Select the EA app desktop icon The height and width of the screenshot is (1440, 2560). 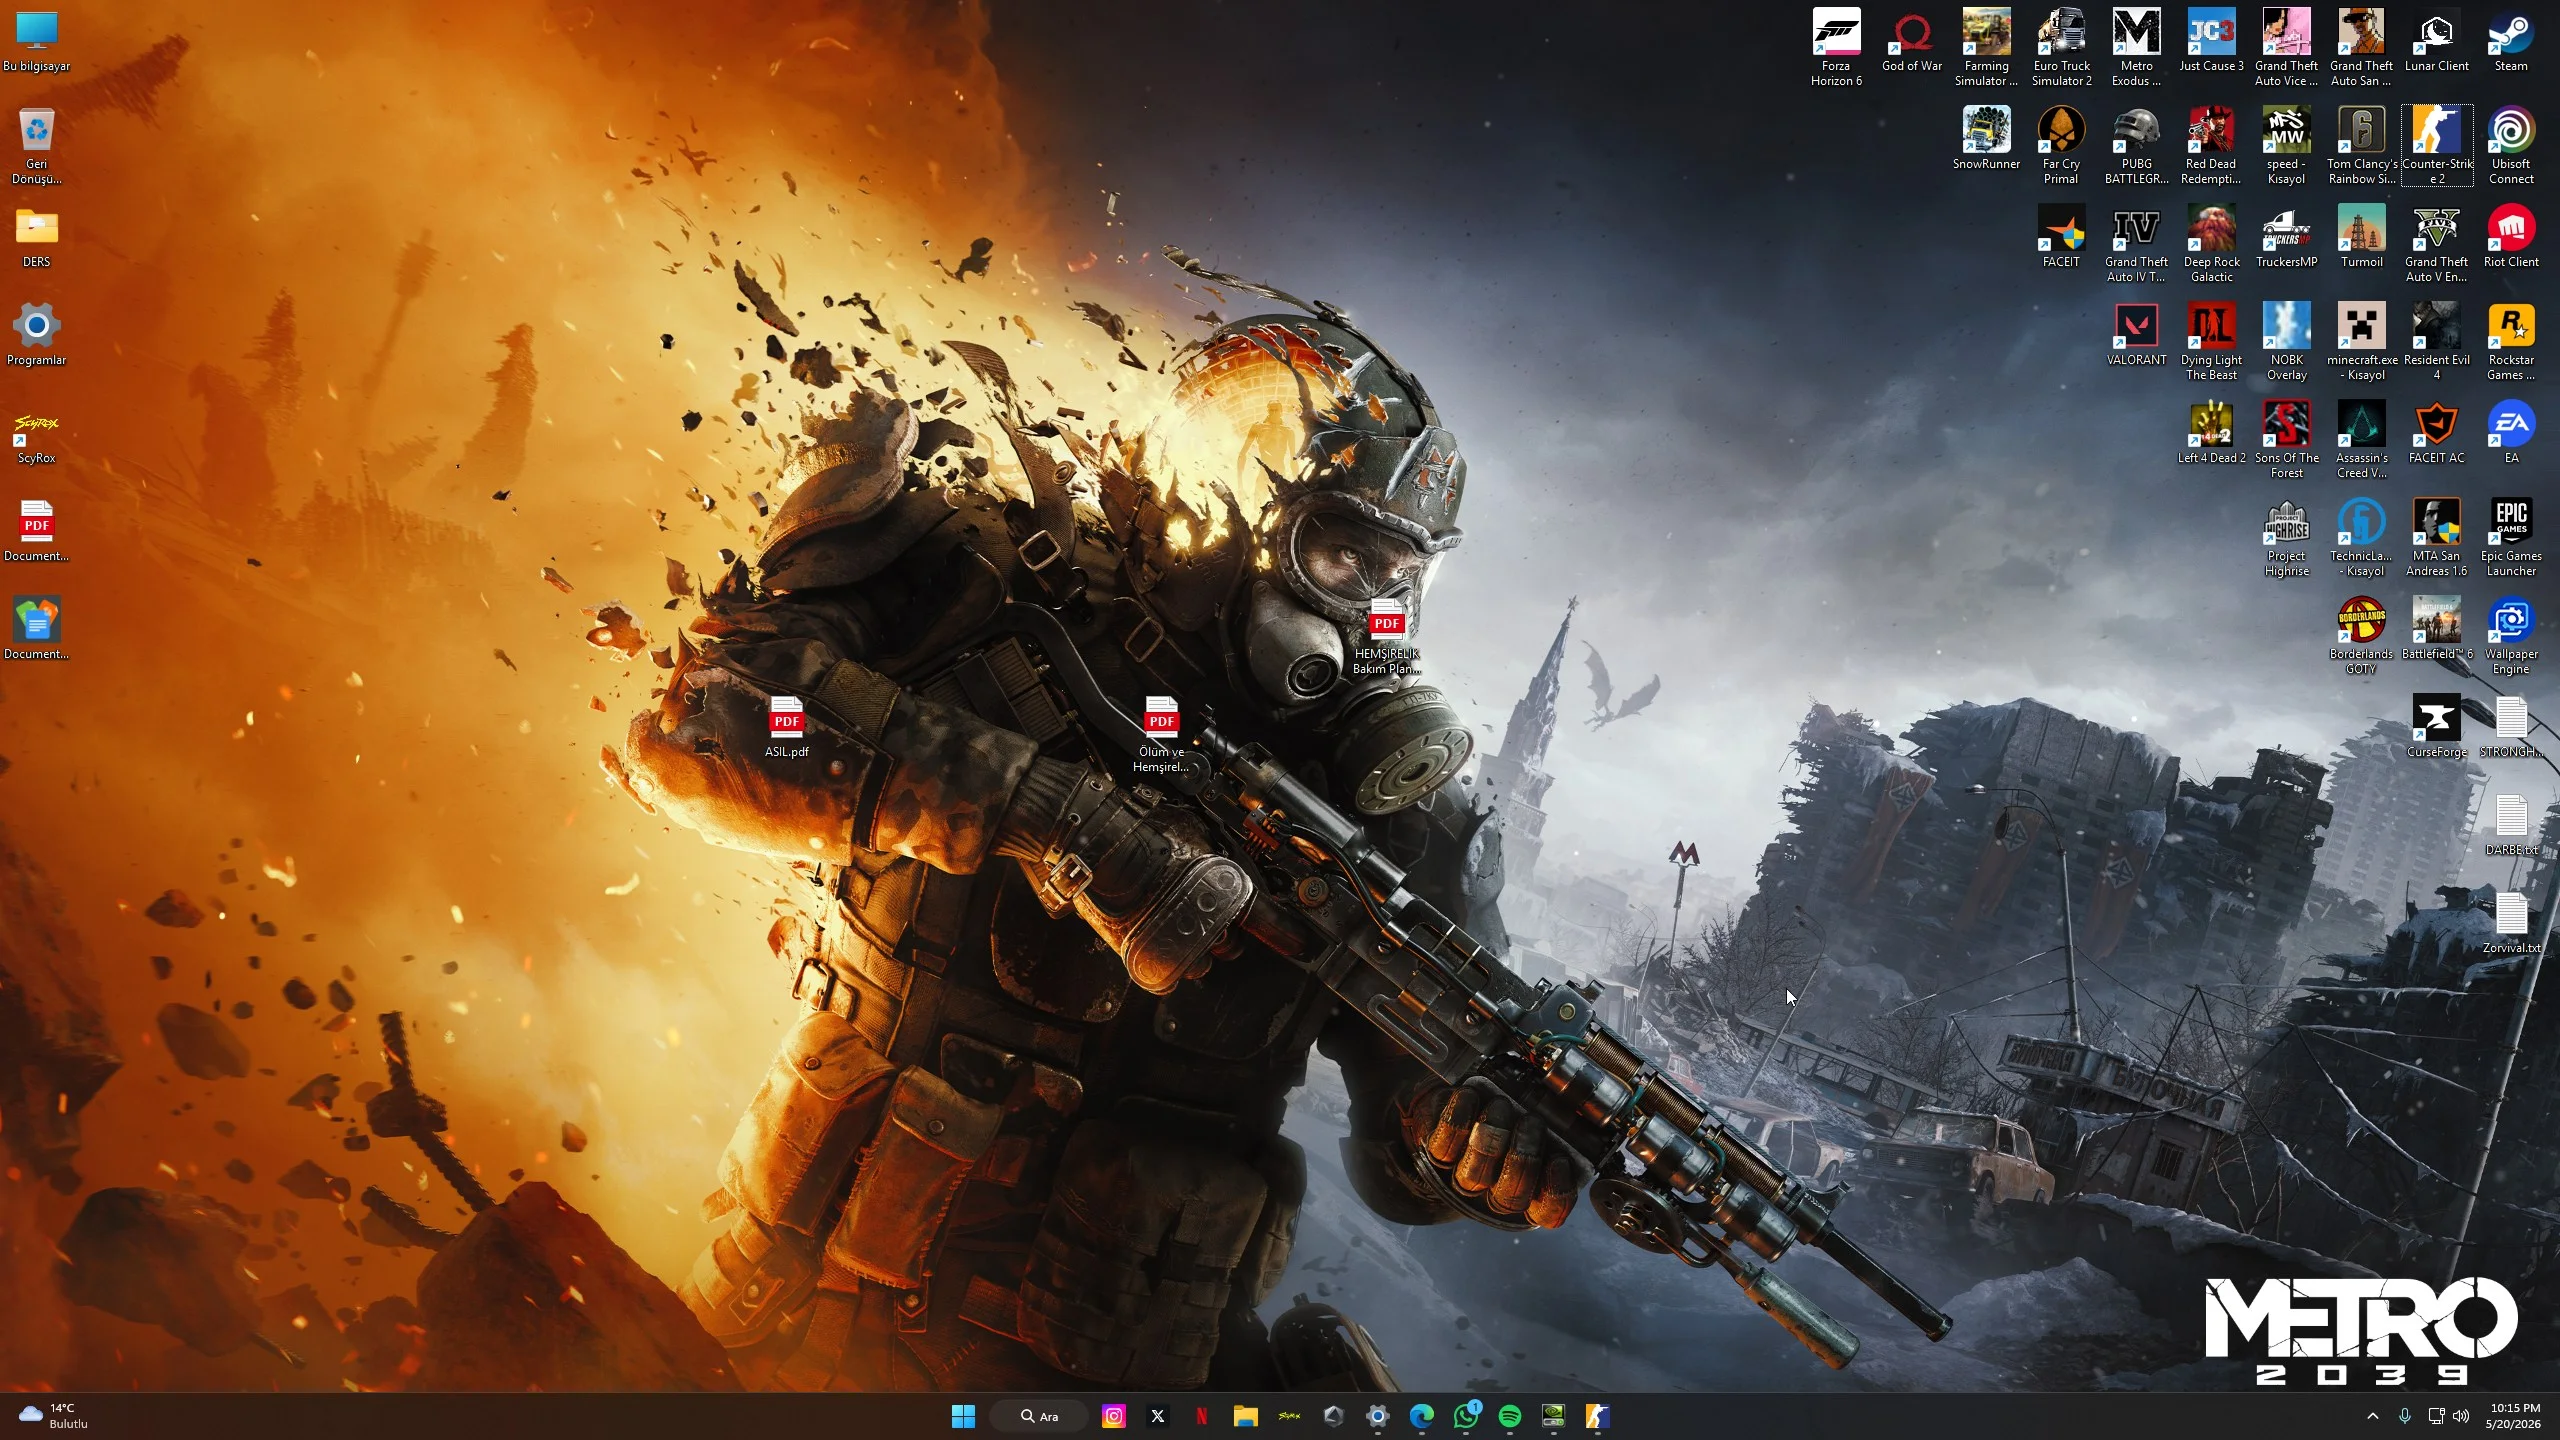2511,432
